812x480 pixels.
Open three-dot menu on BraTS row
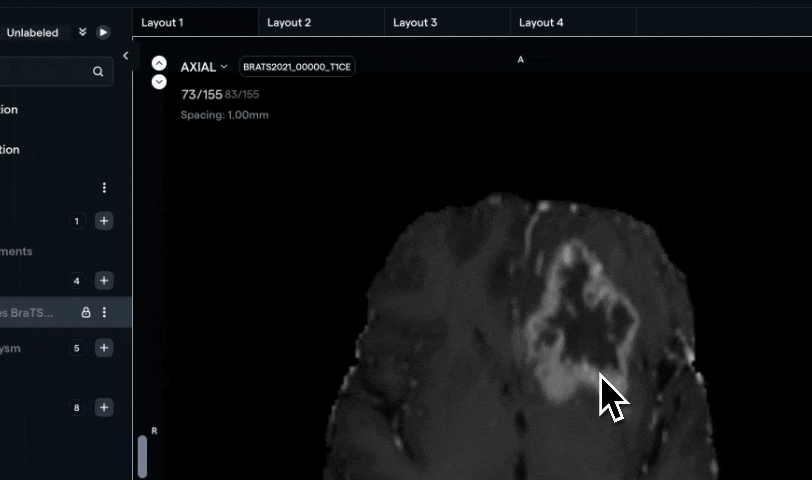(104, 312)
